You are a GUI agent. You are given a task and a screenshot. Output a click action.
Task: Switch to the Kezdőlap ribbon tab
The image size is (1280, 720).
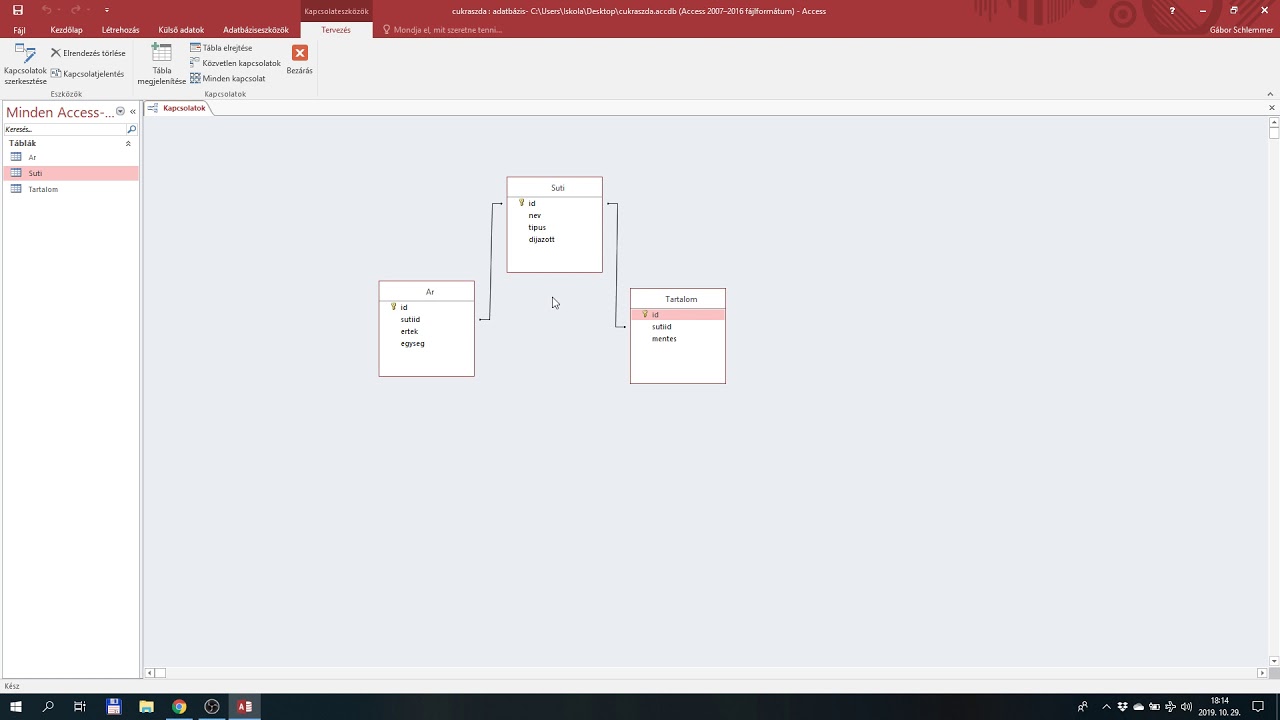pos(66,30)
